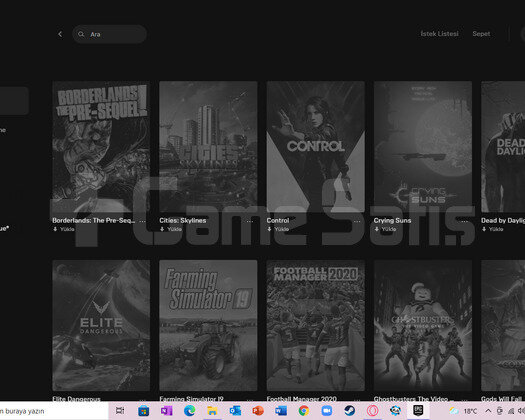Open the Control game cover thumbnail
This screenshot has height=420, width=525.
coord(315,146)
